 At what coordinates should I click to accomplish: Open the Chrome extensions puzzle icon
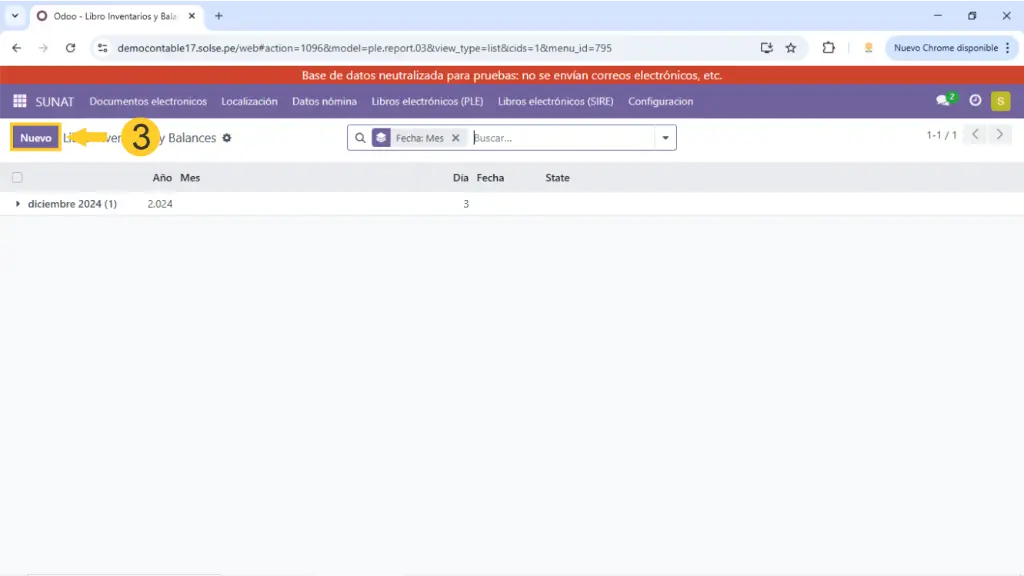828,48
